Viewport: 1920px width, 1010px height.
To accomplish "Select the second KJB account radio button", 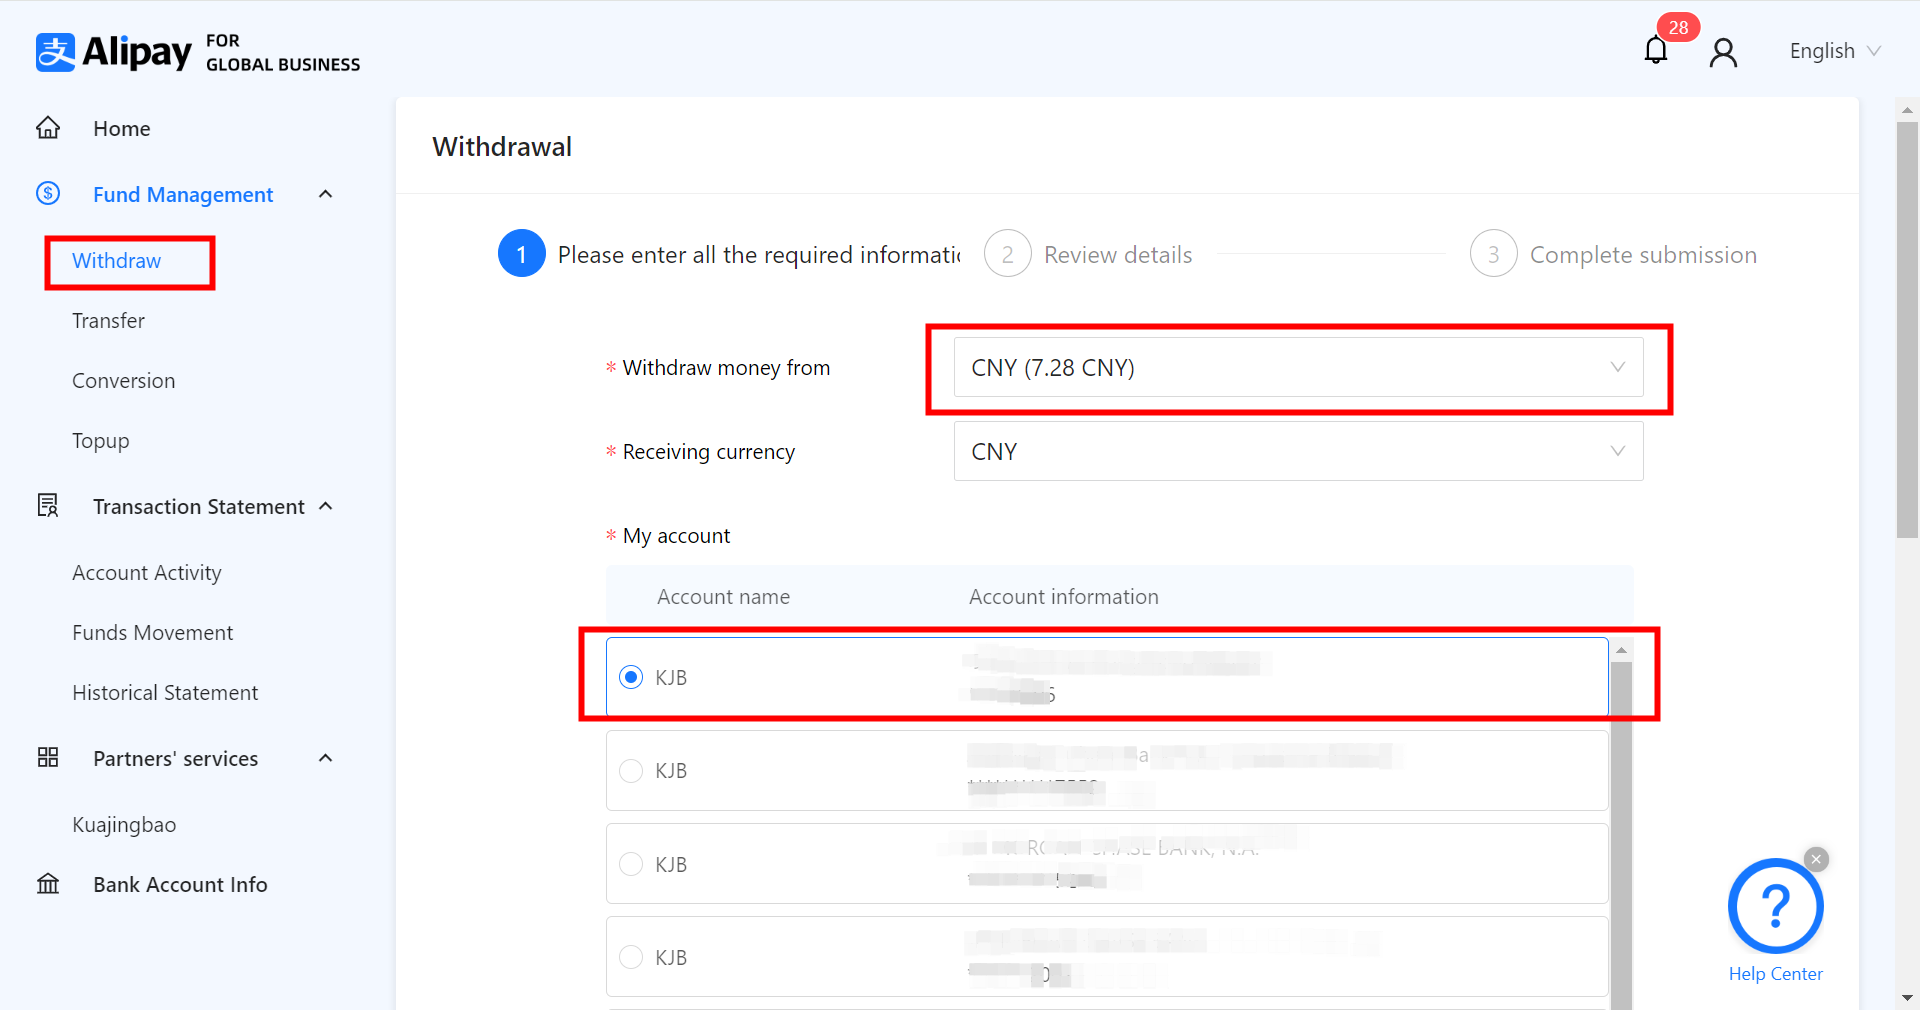I will point(631,771).
